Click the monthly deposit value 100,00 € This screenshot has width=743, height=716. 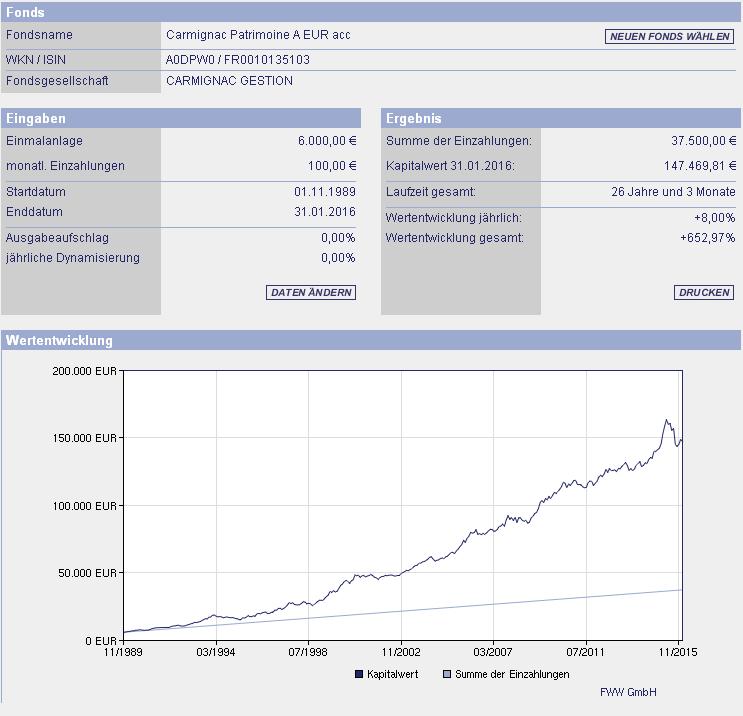click(332, 166)
